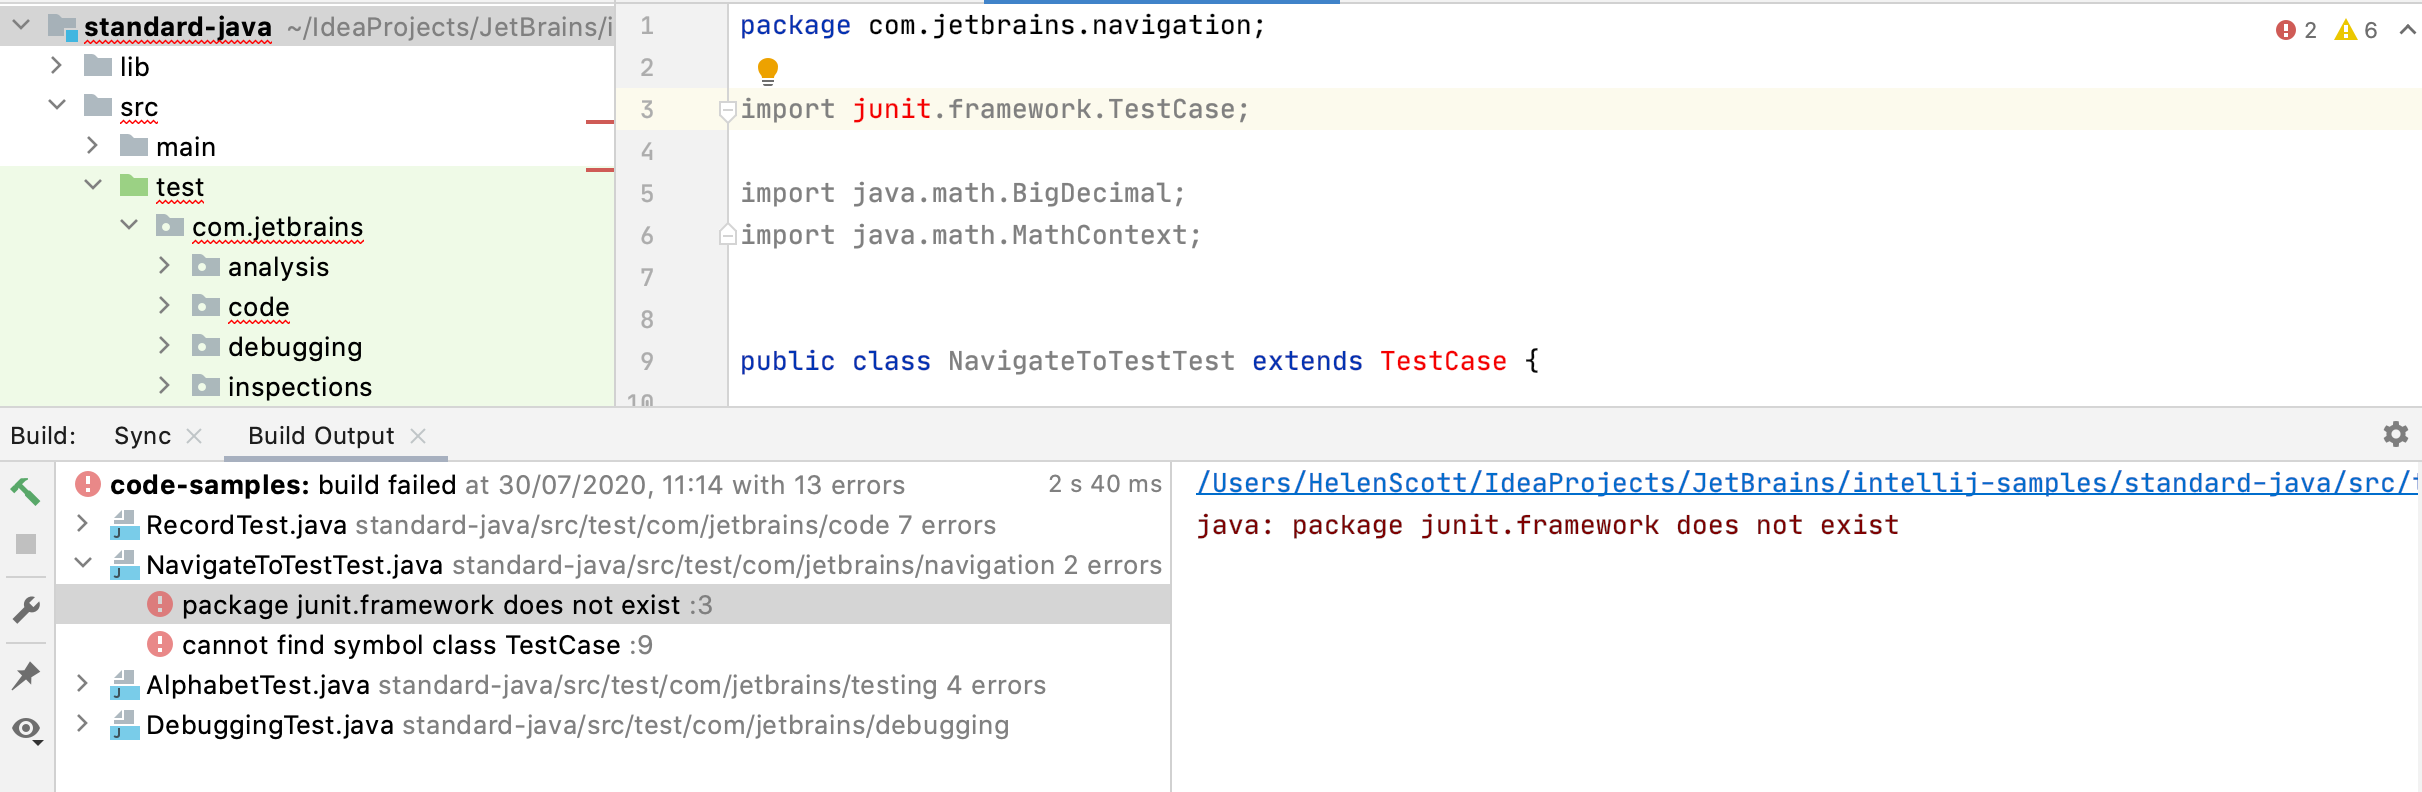Expand DebuggingTest.java errors node
This screenshot has height=792, width=2422.
[x=83, y=723]
